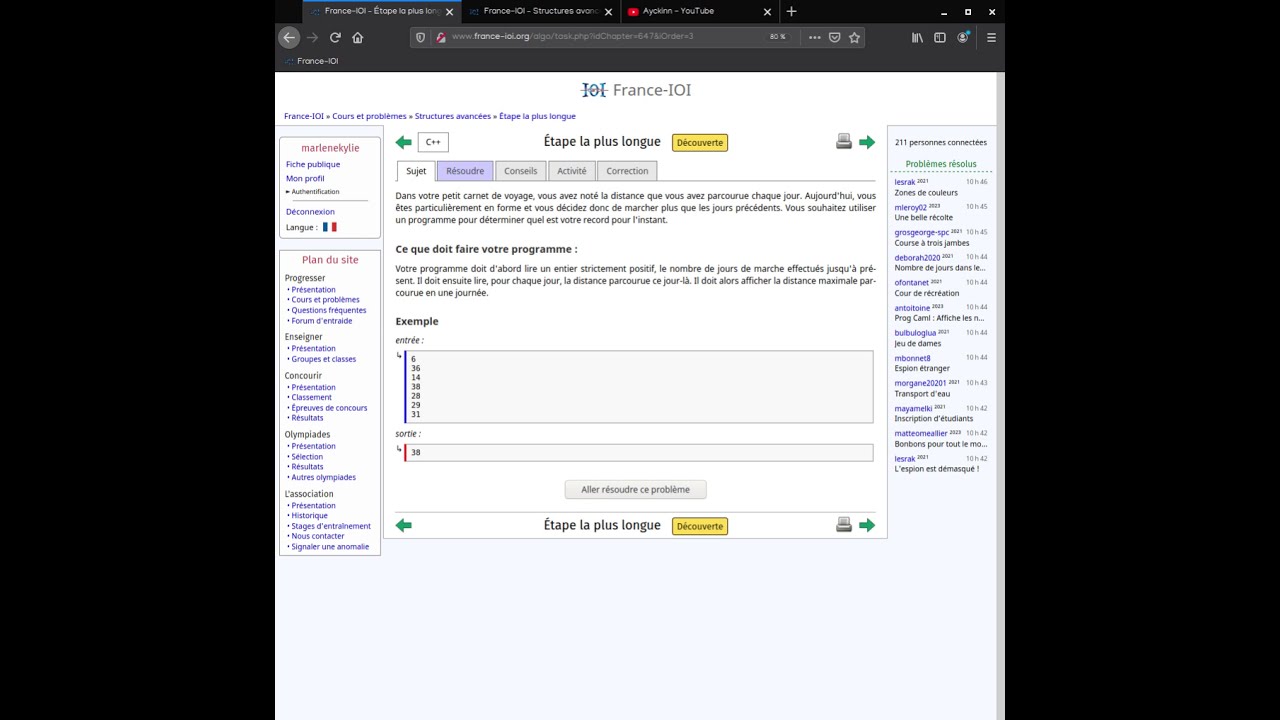Open the Stages d'entraînement link

pos(331,526)
